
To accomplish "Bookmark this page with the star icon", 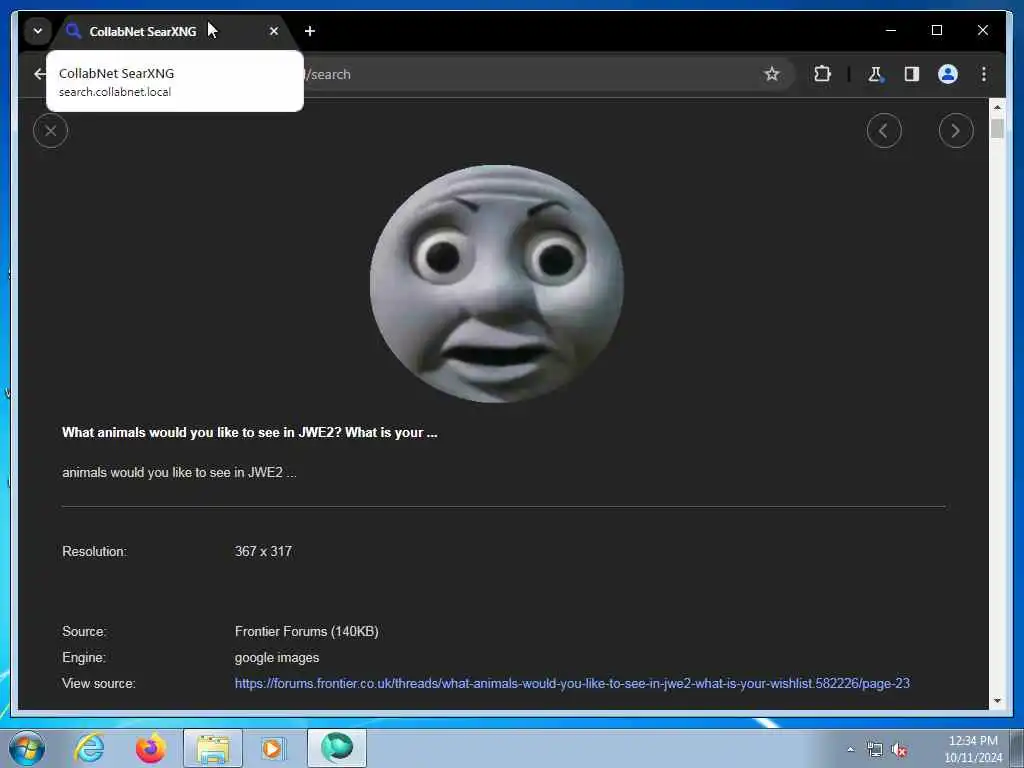I will (771, 74).
